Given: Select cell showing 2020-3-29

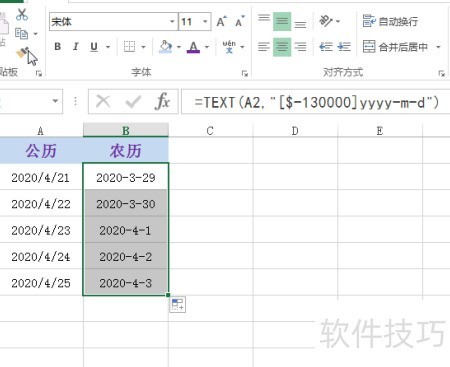Looking at the screenshot, I should click(x=126, y=177).
